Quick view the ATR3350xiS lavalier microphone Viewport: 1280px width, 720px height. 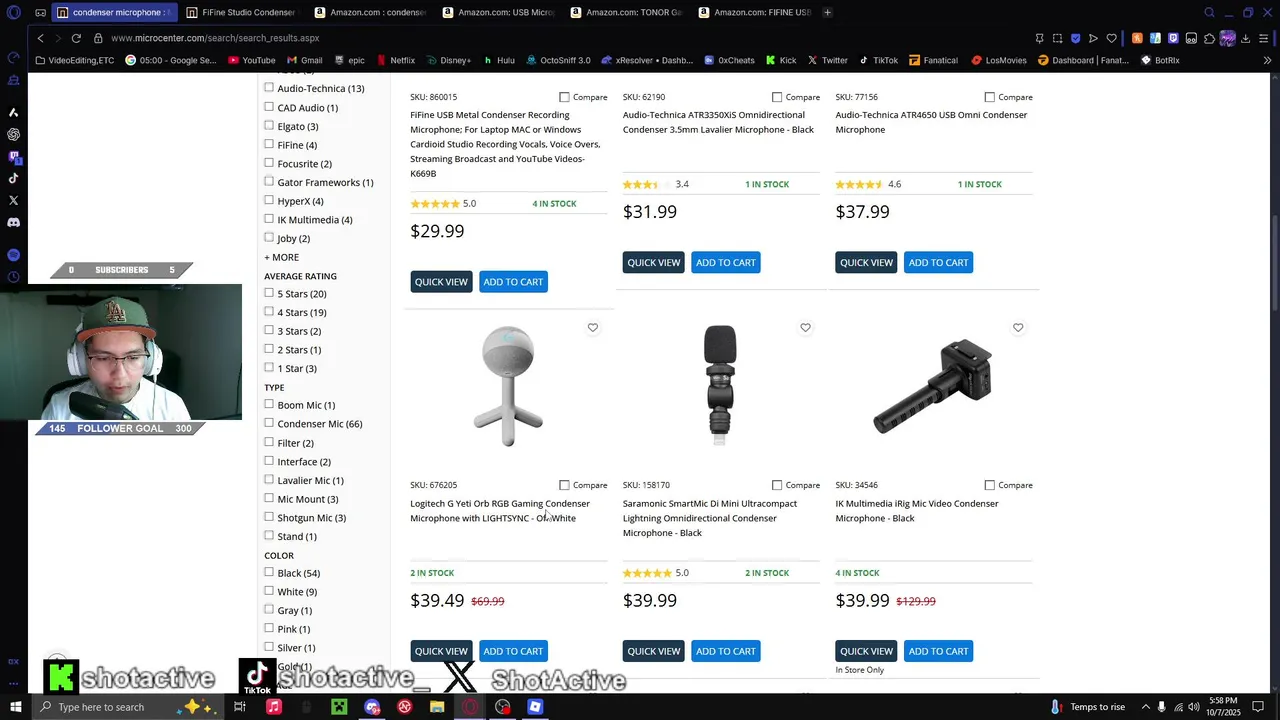(x=654, y=263)
